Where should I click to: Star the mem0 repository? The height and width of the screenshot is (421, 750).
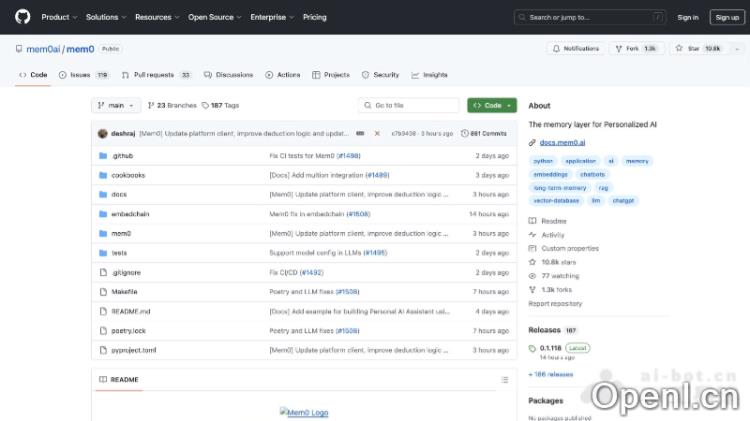click(x=697, y=48)
